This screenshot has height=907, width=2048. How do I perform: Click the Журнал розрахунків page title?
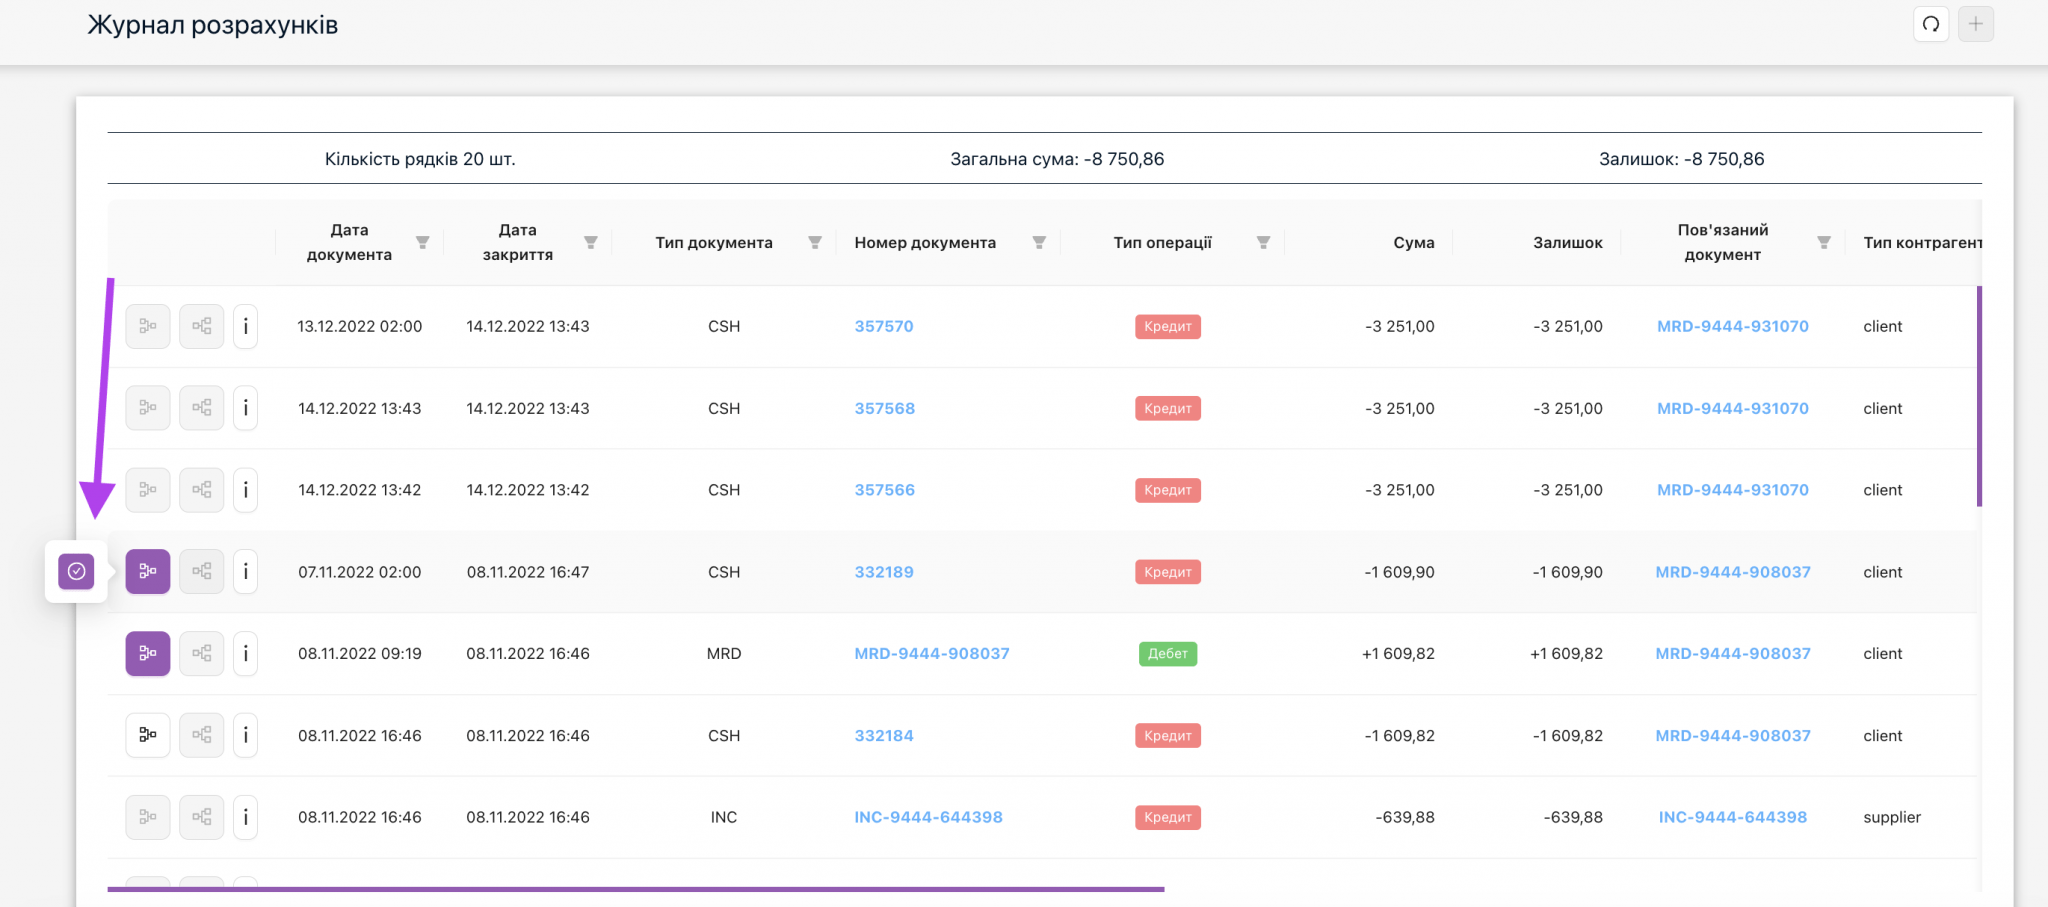tap(213, 25)
